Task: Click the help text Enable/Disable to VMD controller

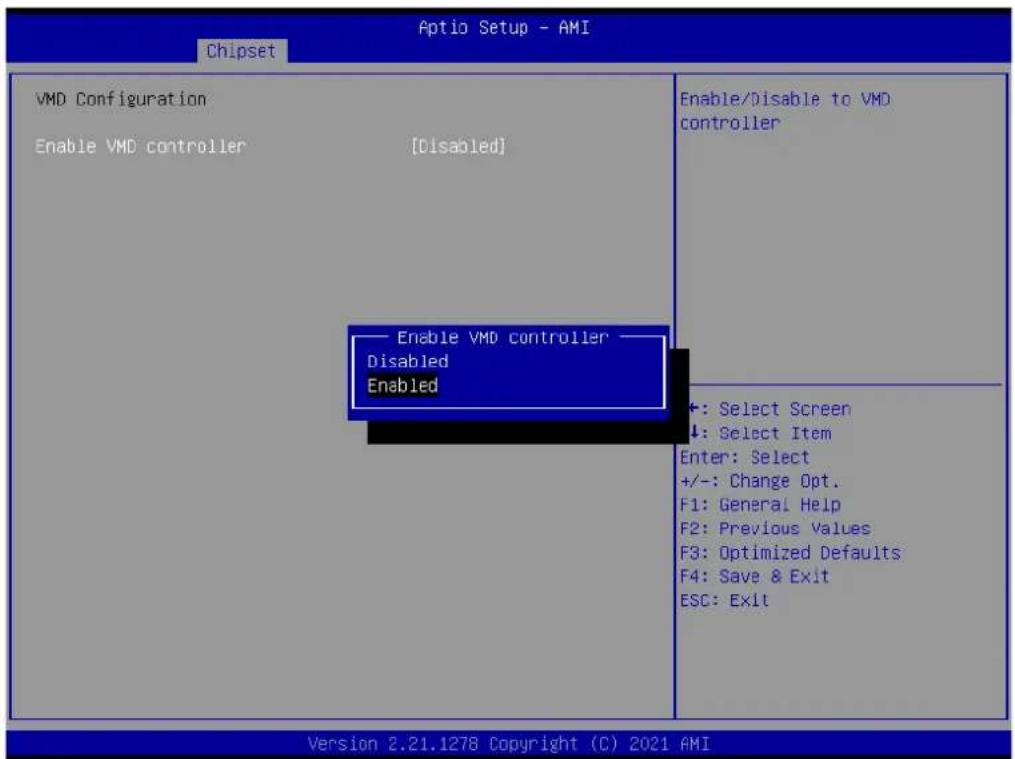Action: click(785, 111)
